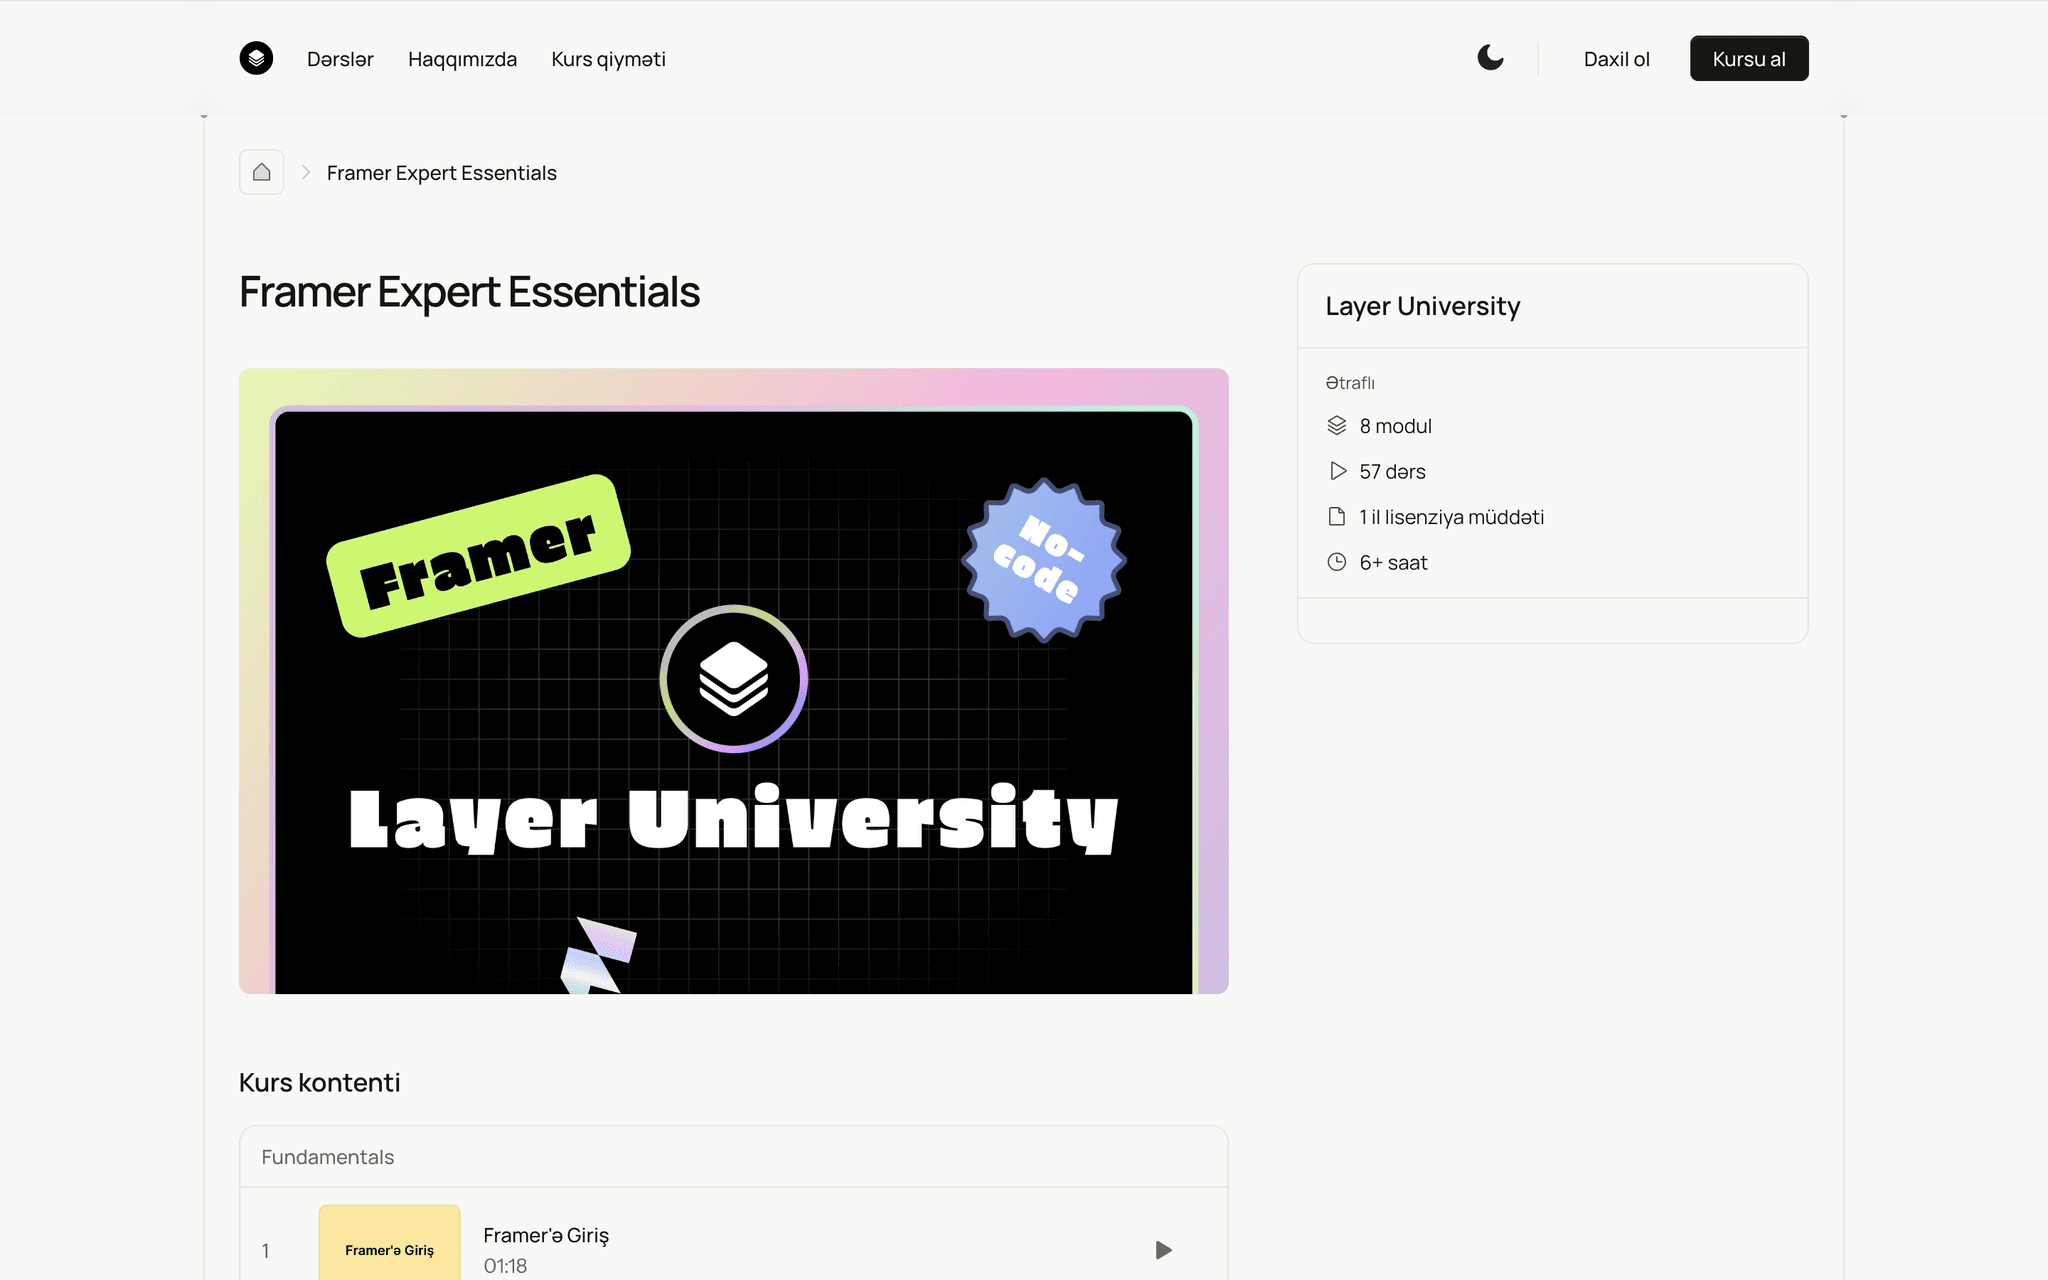Click the '8 modul' text

point(1395,426)
